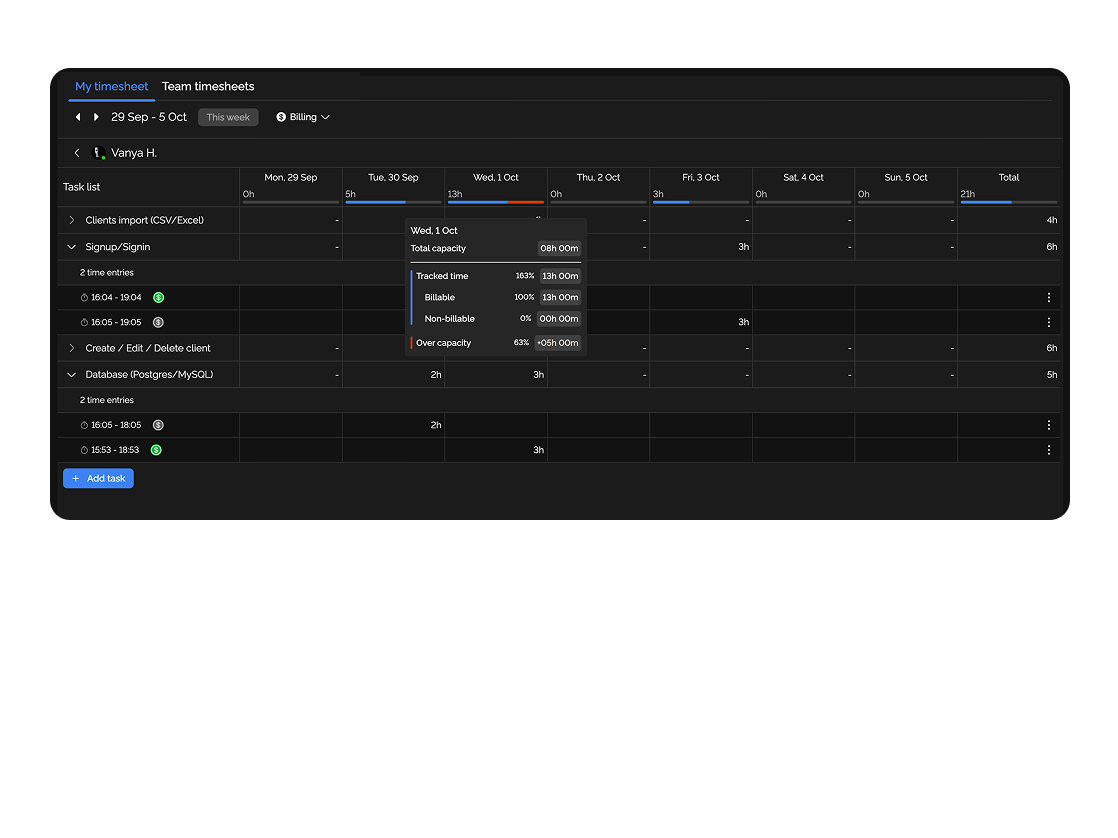The width and height of the screenshot is (1118, 838).
Task: Open three-dot menu for 16:05 - 19:05 entry
Action: (x=1048, y=322)
